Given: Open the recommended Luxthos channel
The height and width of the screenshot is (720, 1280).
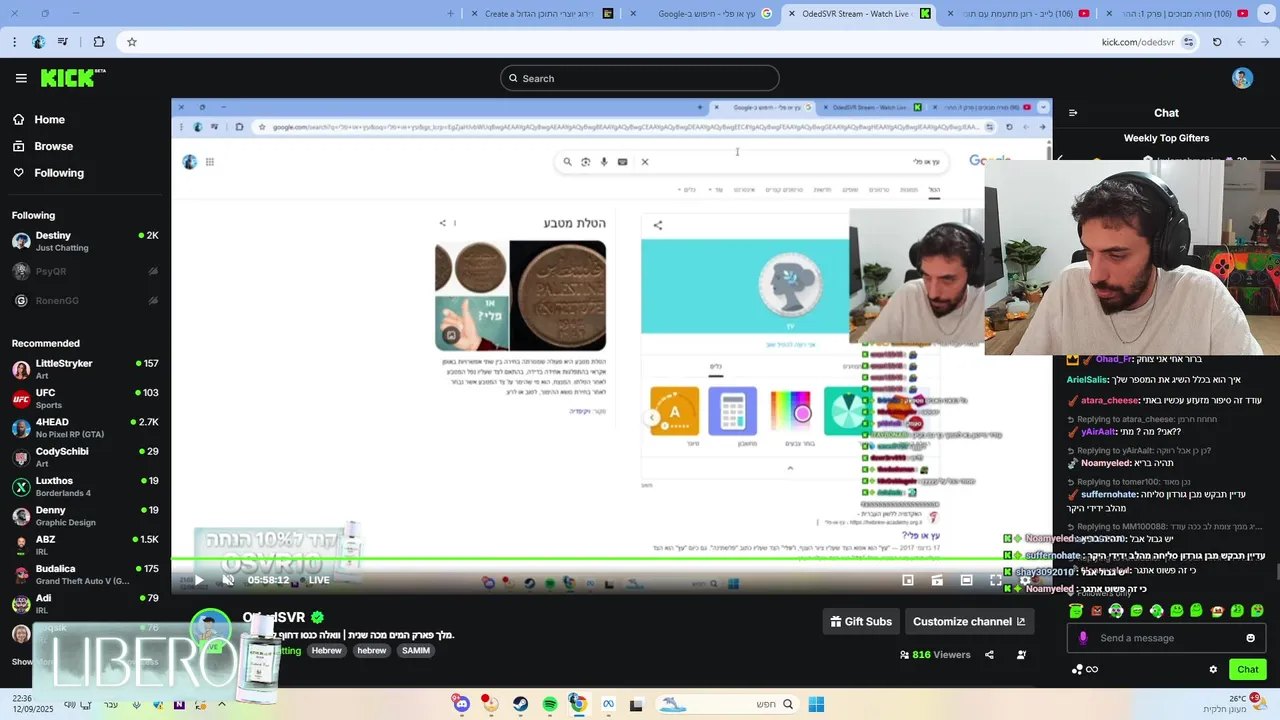Looking at the screenshot, I should (85, 486).
